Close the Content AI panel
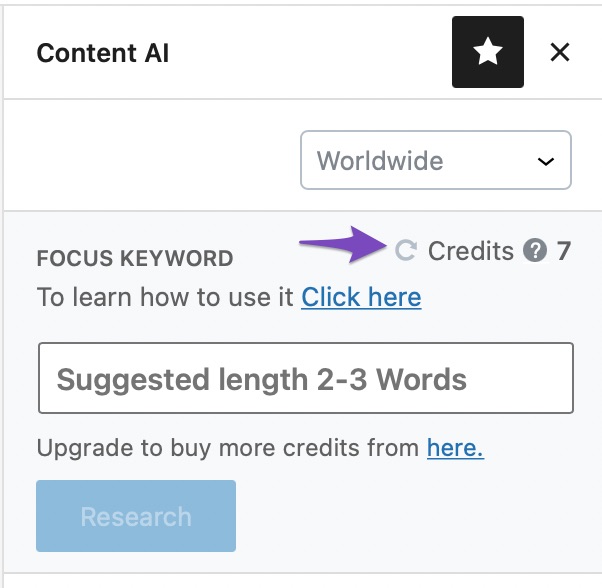The image size is (602, 588). (x=559, y=52)
